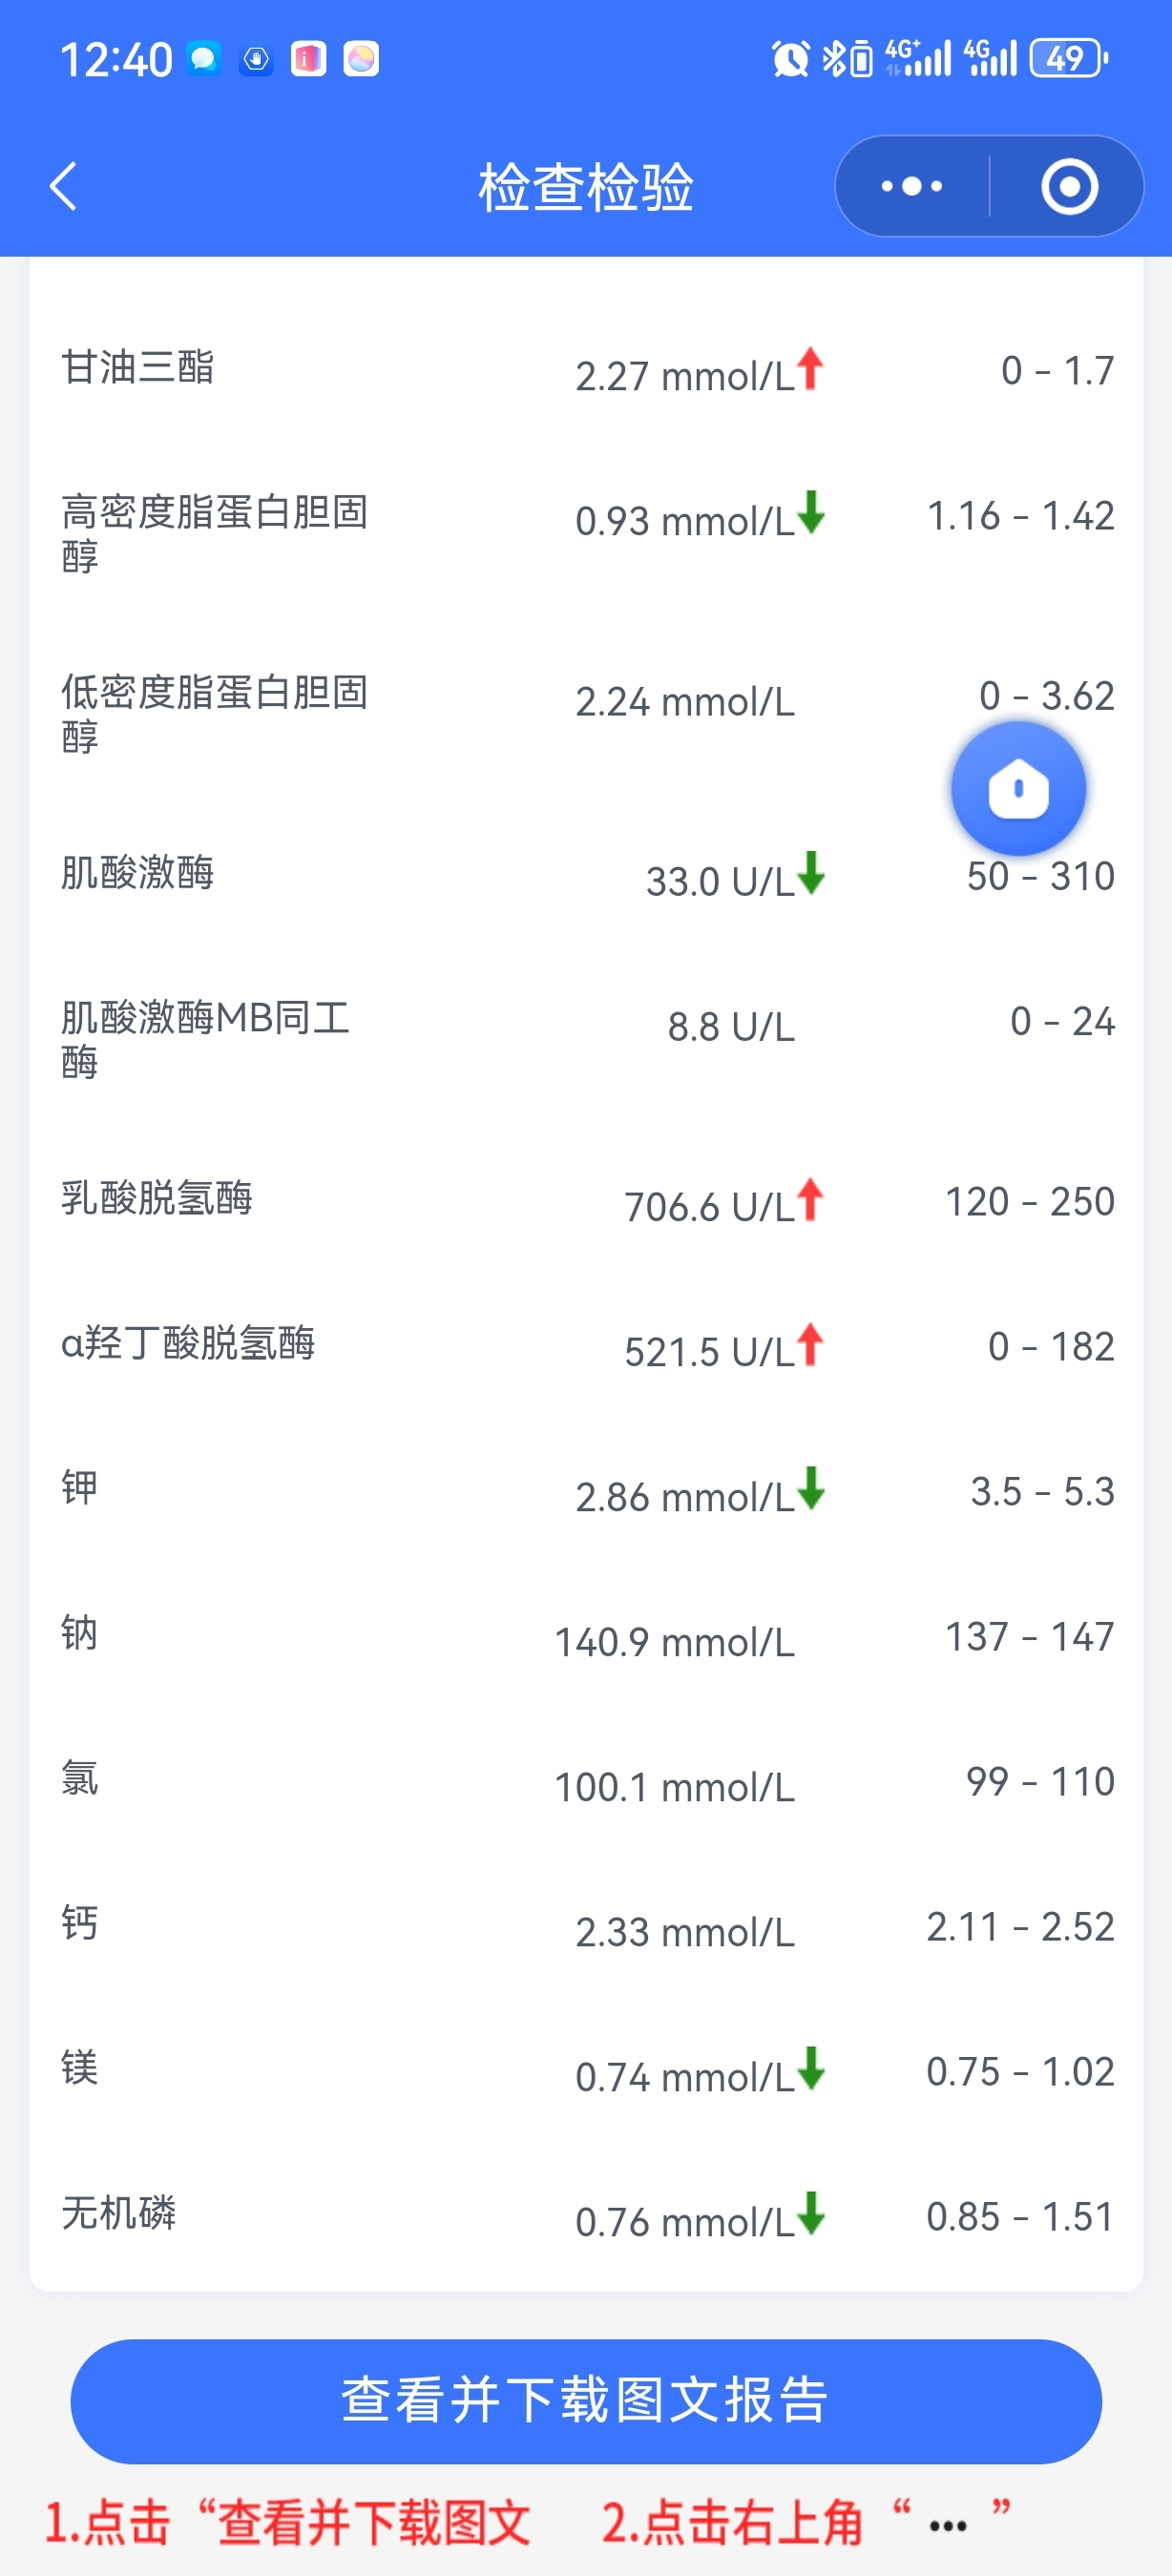Tap the 检查检验 page title
This screenshot has height=2576, width=1172.
(585, 187)
